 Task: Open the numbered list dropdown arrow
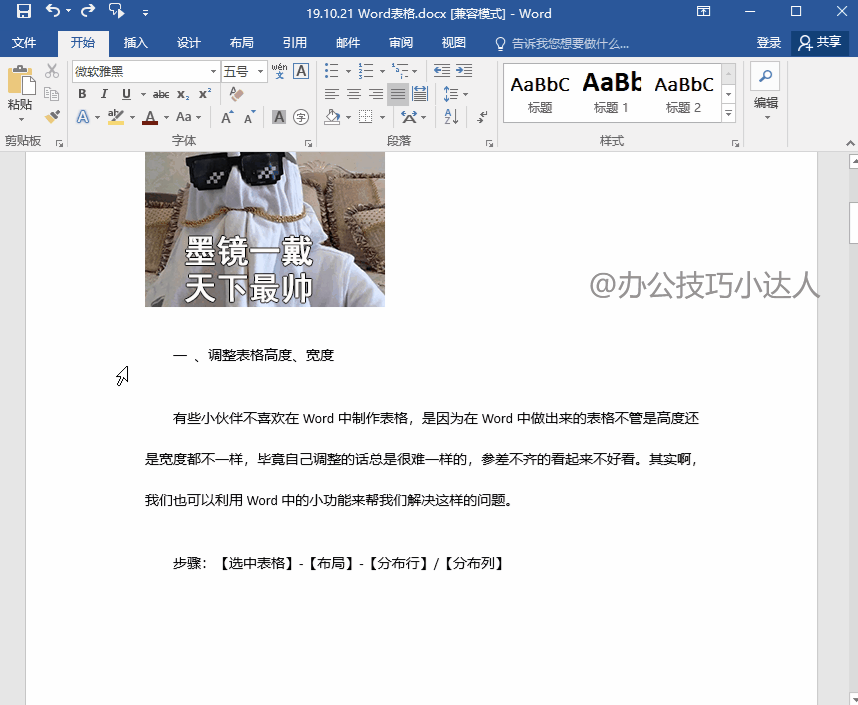click(382, 71)
